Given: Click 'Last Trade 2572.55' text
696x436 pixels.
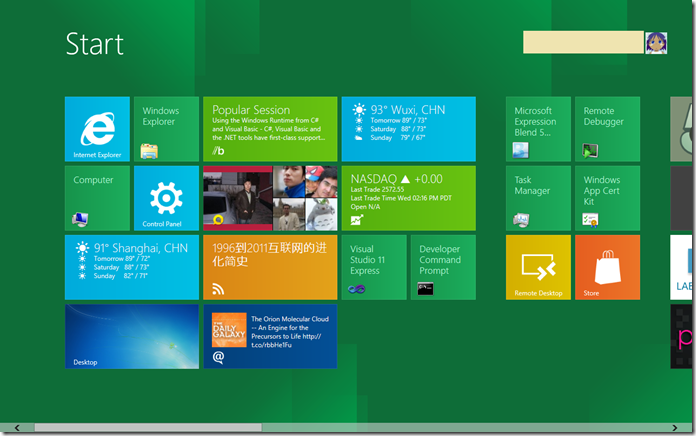Looking at the screenshot, I should coord(377,190).
